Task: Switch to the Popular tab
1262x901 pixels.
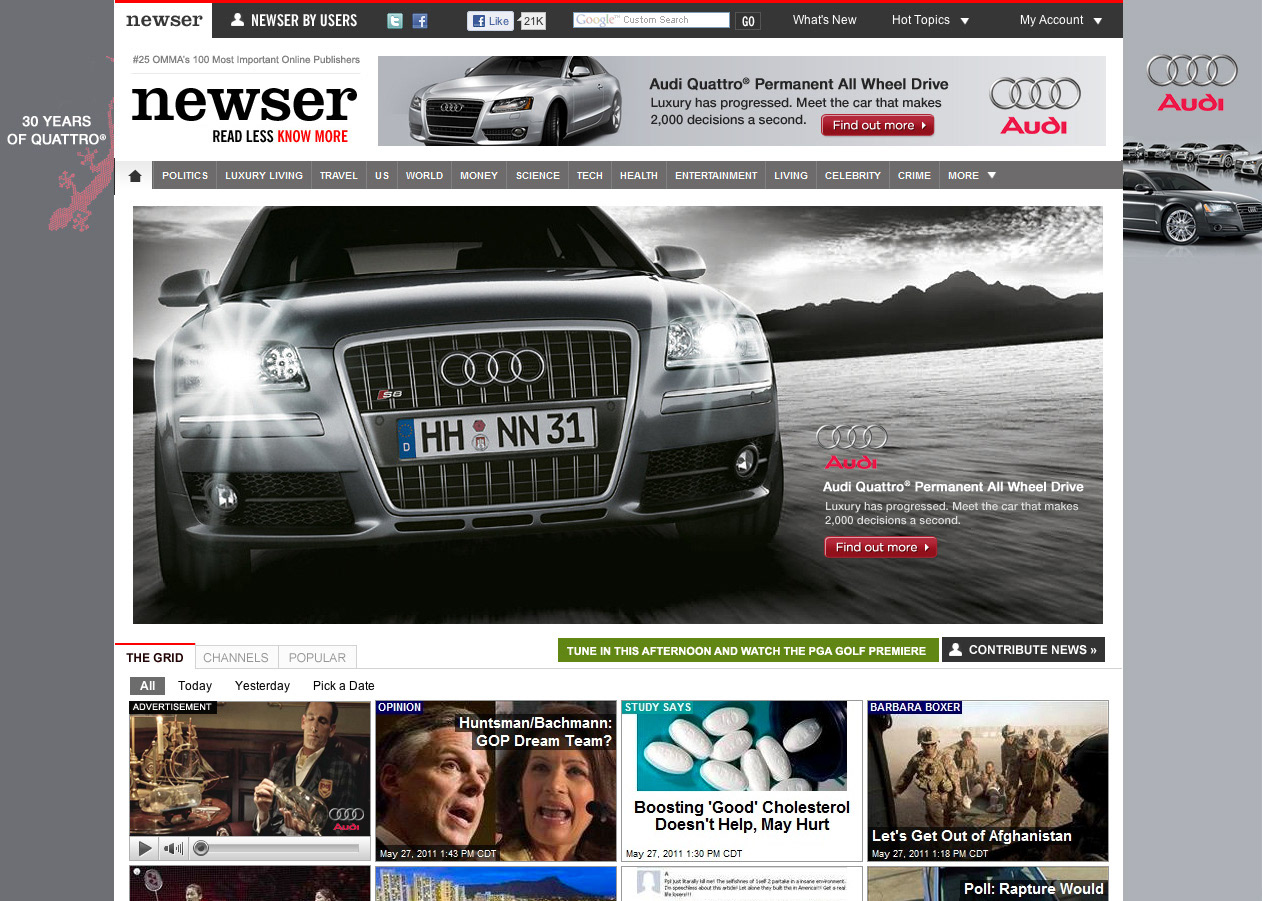Action: pyautogui.click(x=317, y=657)
